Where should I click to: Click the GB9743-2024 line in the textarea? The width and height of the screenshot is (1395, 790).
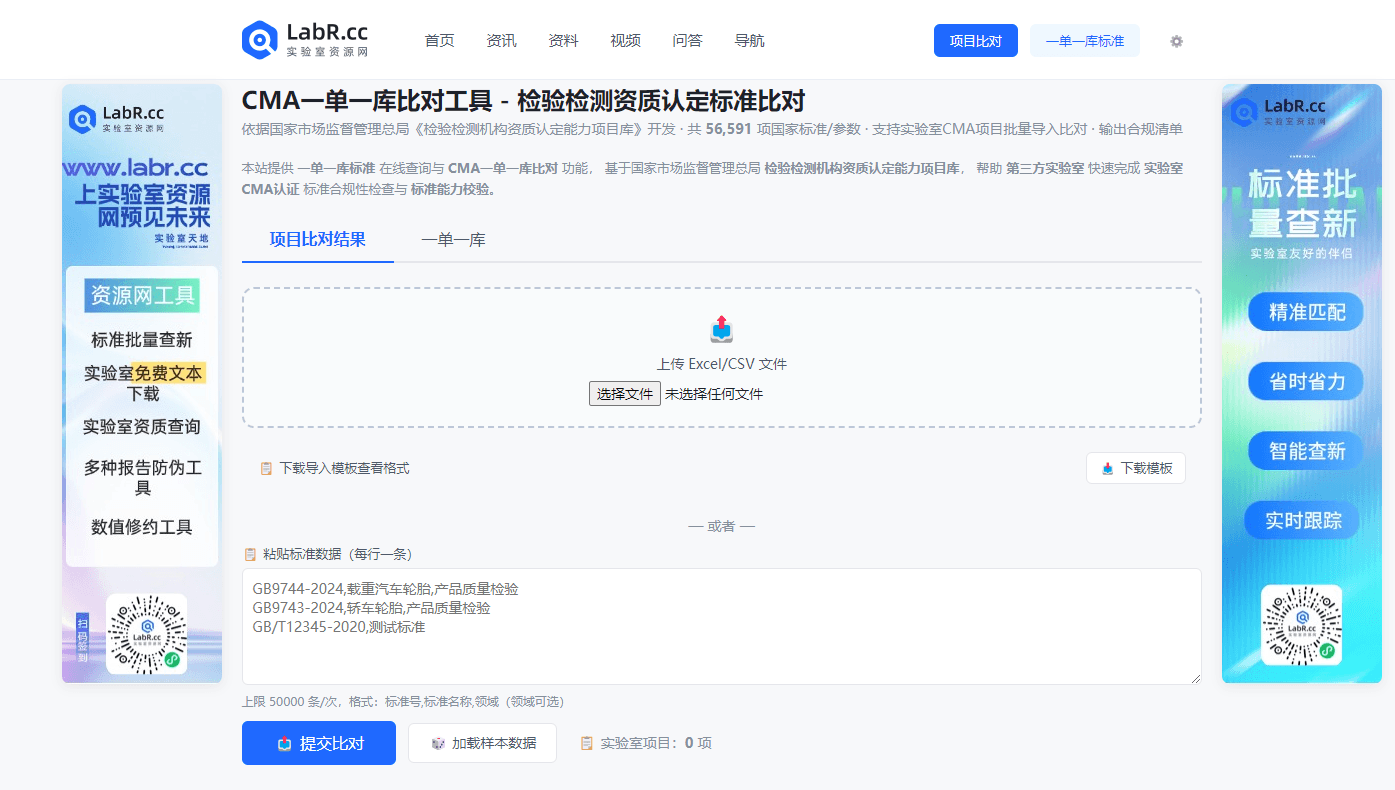tap(372, 608)
